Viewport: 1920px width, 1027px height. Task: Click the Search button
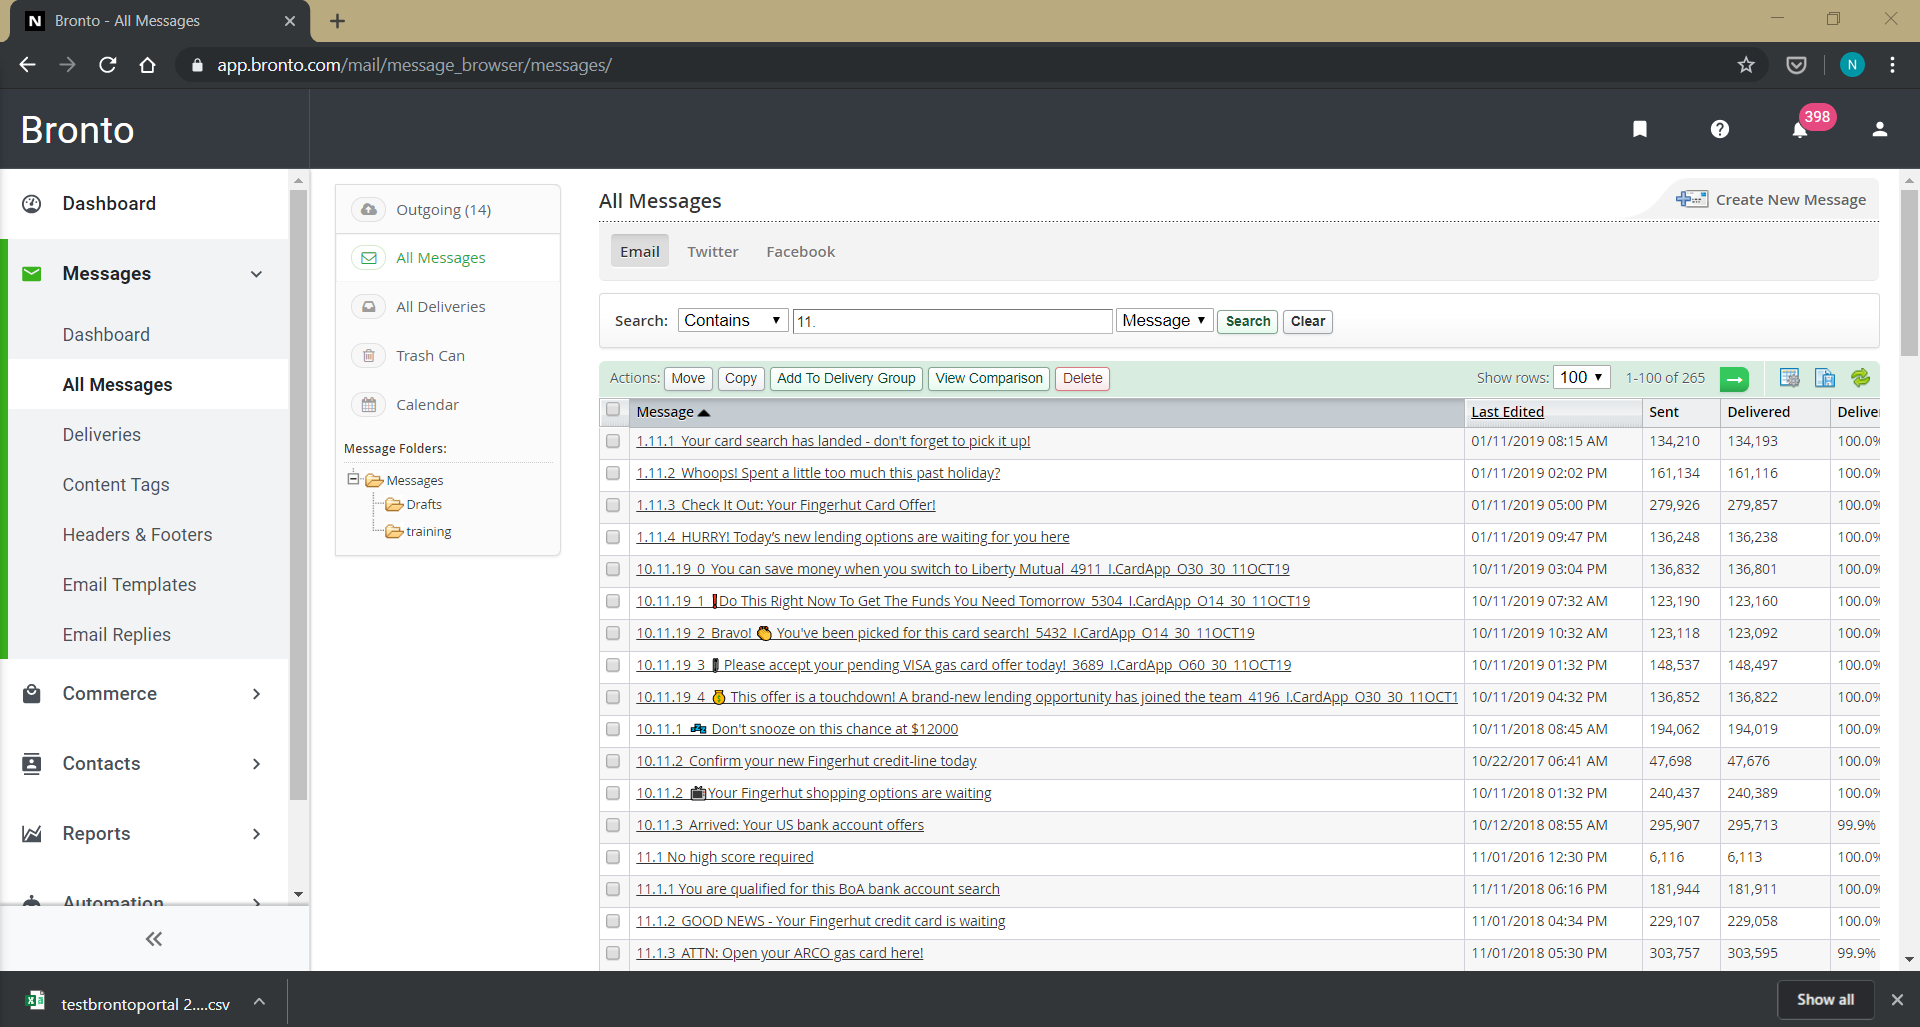coord(1247,321)
